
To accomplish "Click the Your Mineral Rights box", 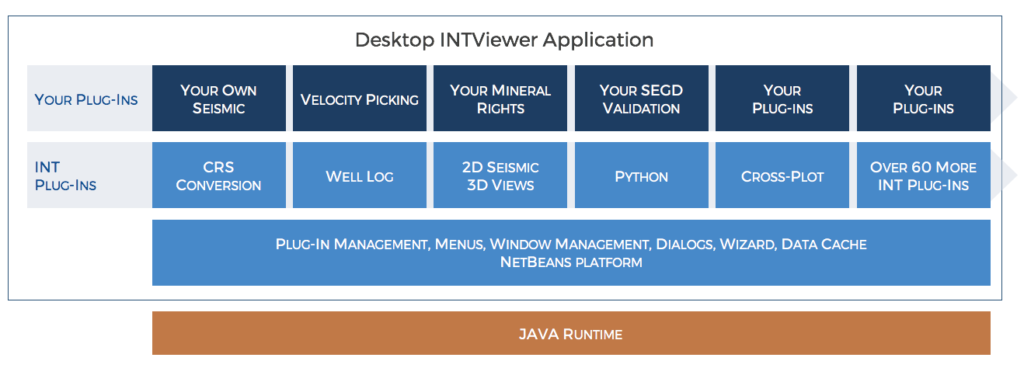I will [500, 98].
